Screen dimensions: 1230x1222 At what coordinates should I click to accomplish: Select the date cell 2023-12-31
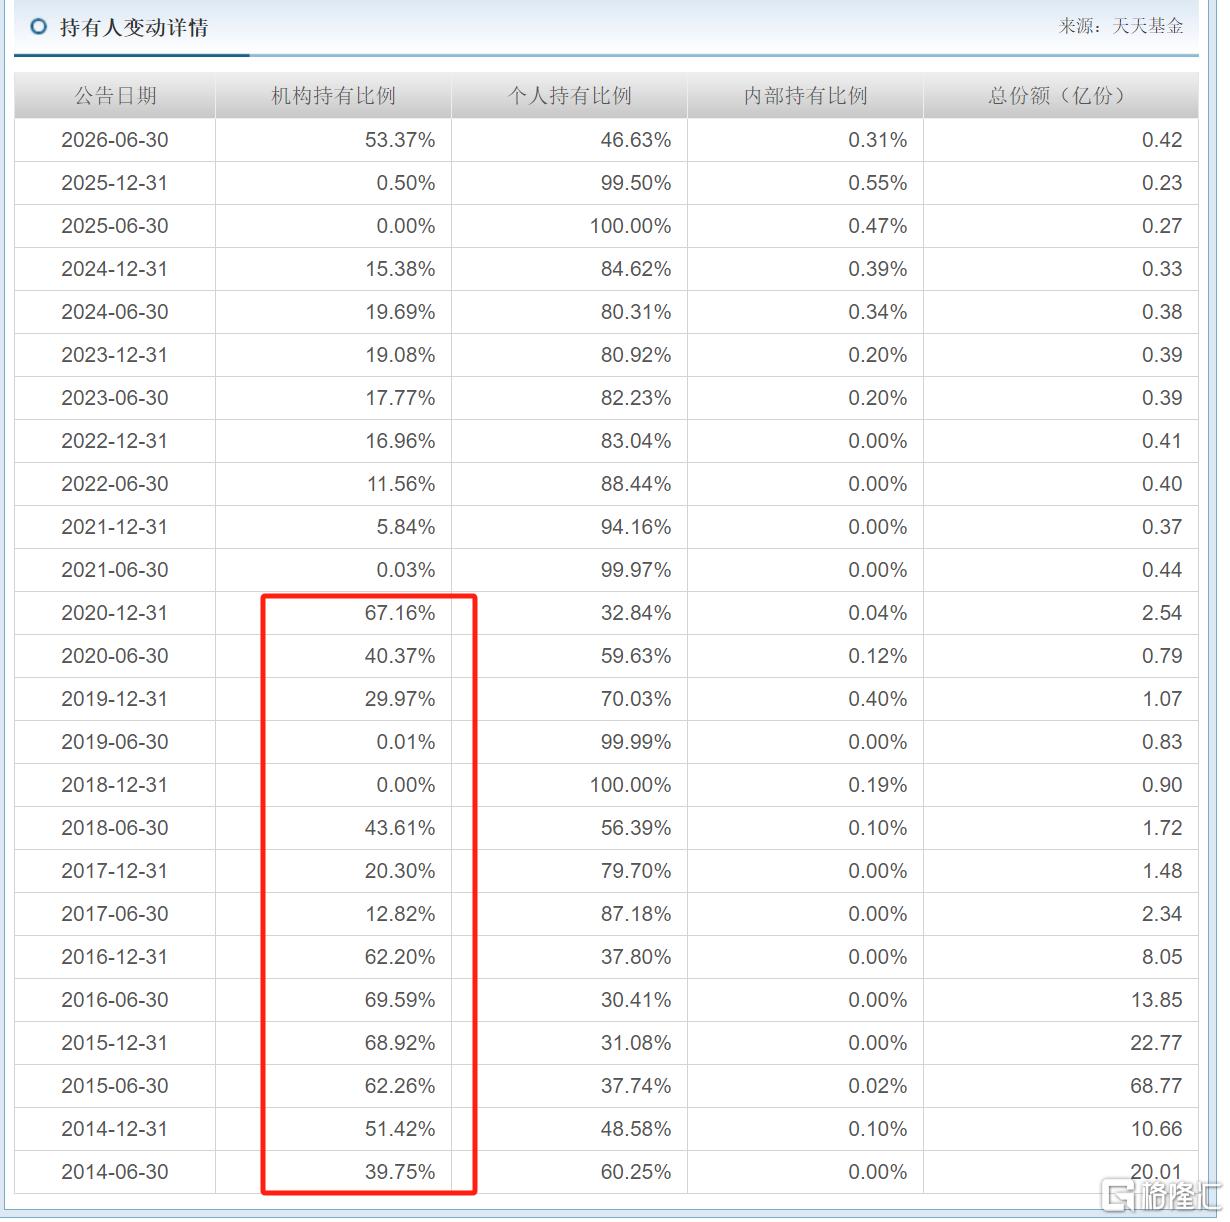point(115,355)
